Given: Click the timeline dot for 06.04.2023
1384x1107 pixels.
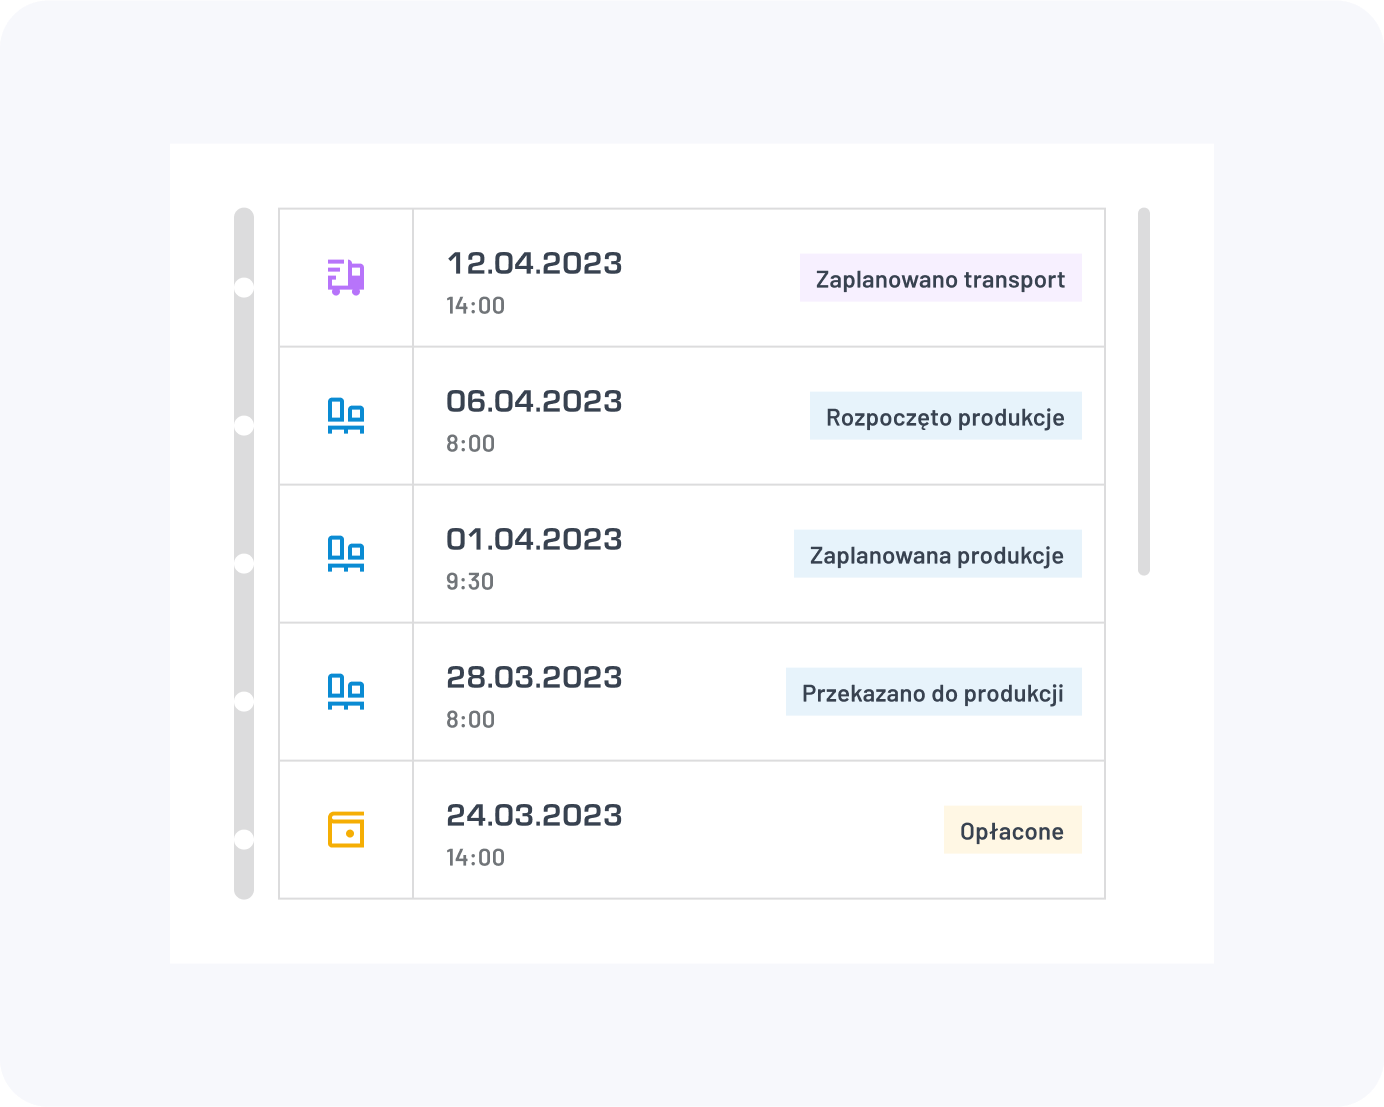Looking at the screenshot, I should (x=244, y=426).
